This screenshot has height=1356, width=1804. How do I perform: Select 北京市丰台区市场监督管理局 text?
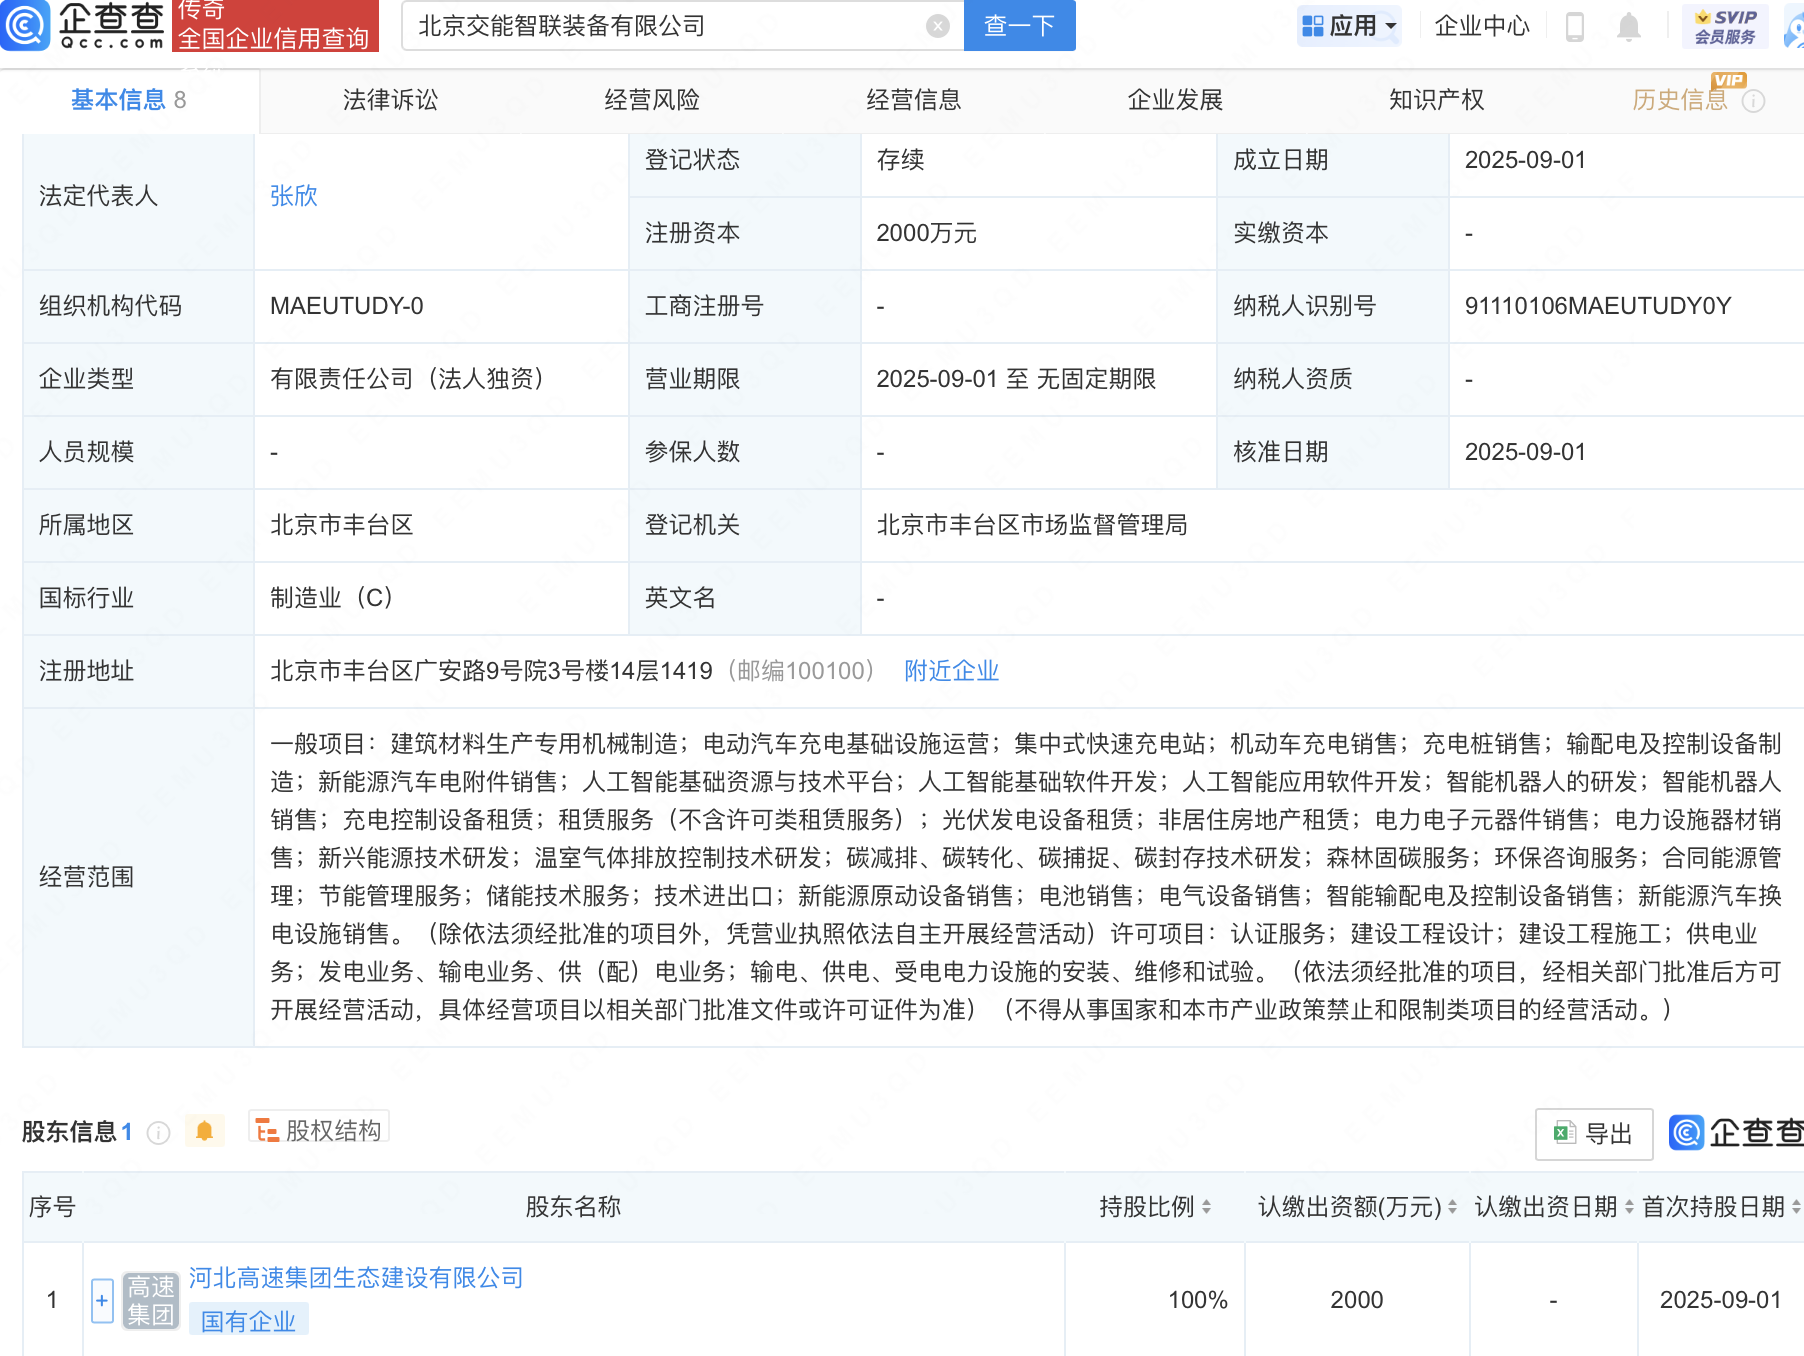[x=1032, y=525]
